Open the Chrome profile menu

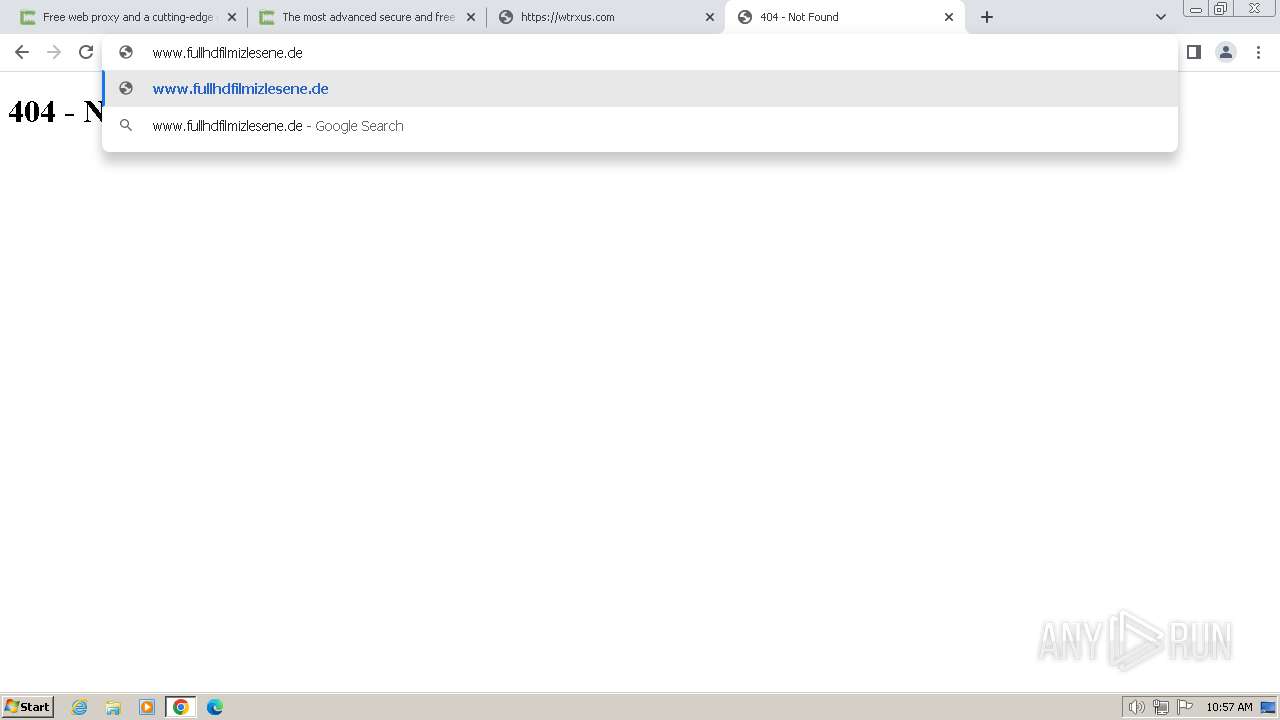1226,52
